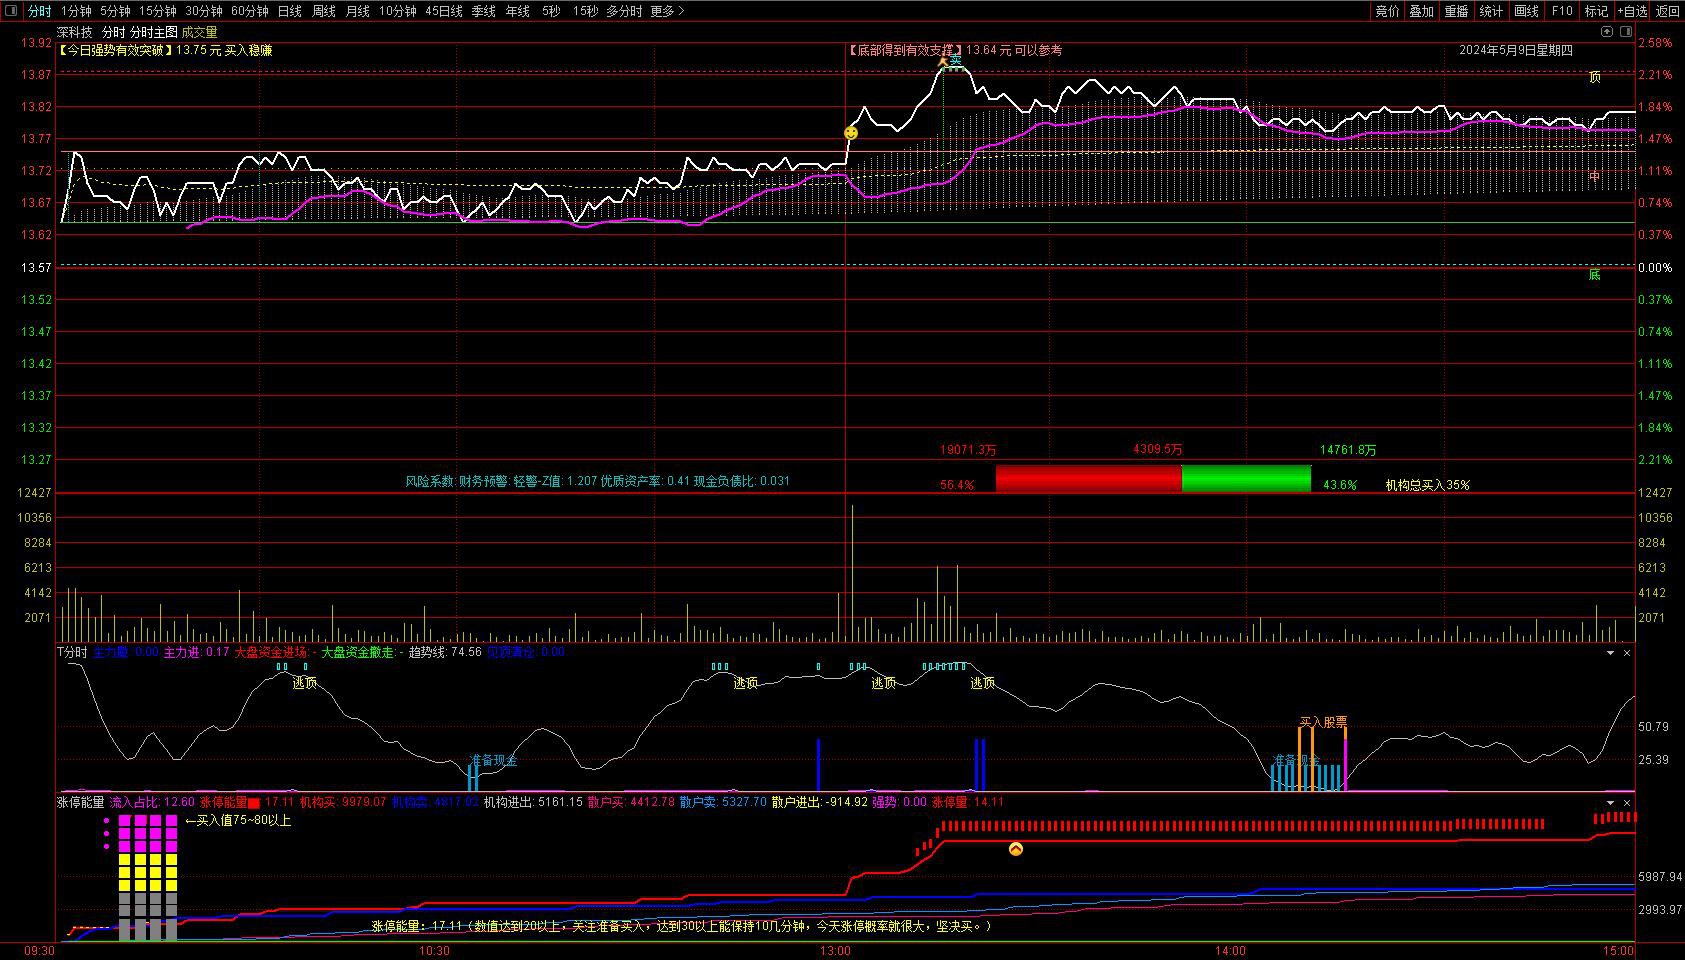Open F10 company info

point(1562,11)
